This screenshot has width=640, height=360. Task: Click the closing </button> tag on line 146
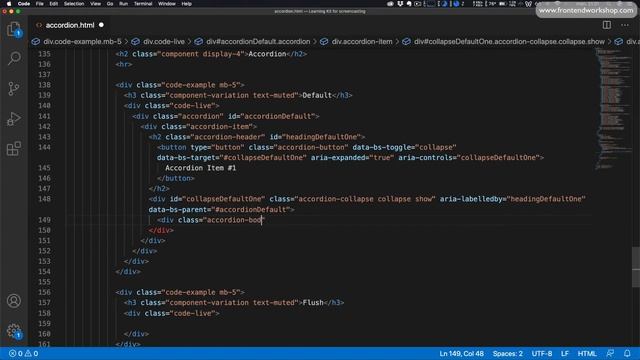point(176,178)
